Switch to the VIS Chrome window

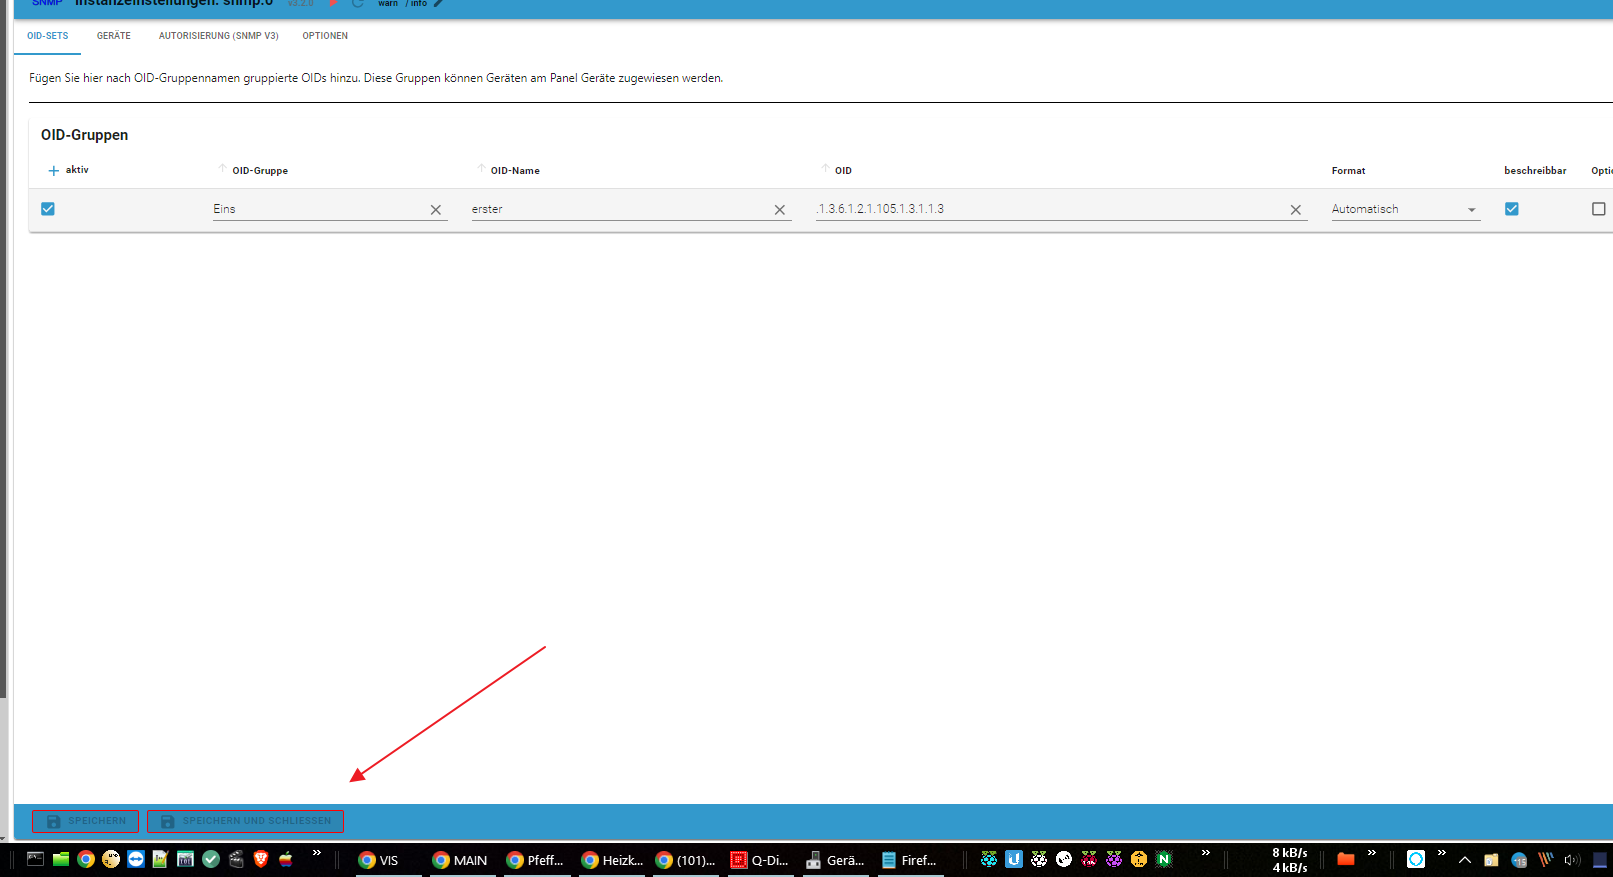click(x=389, y=860)
